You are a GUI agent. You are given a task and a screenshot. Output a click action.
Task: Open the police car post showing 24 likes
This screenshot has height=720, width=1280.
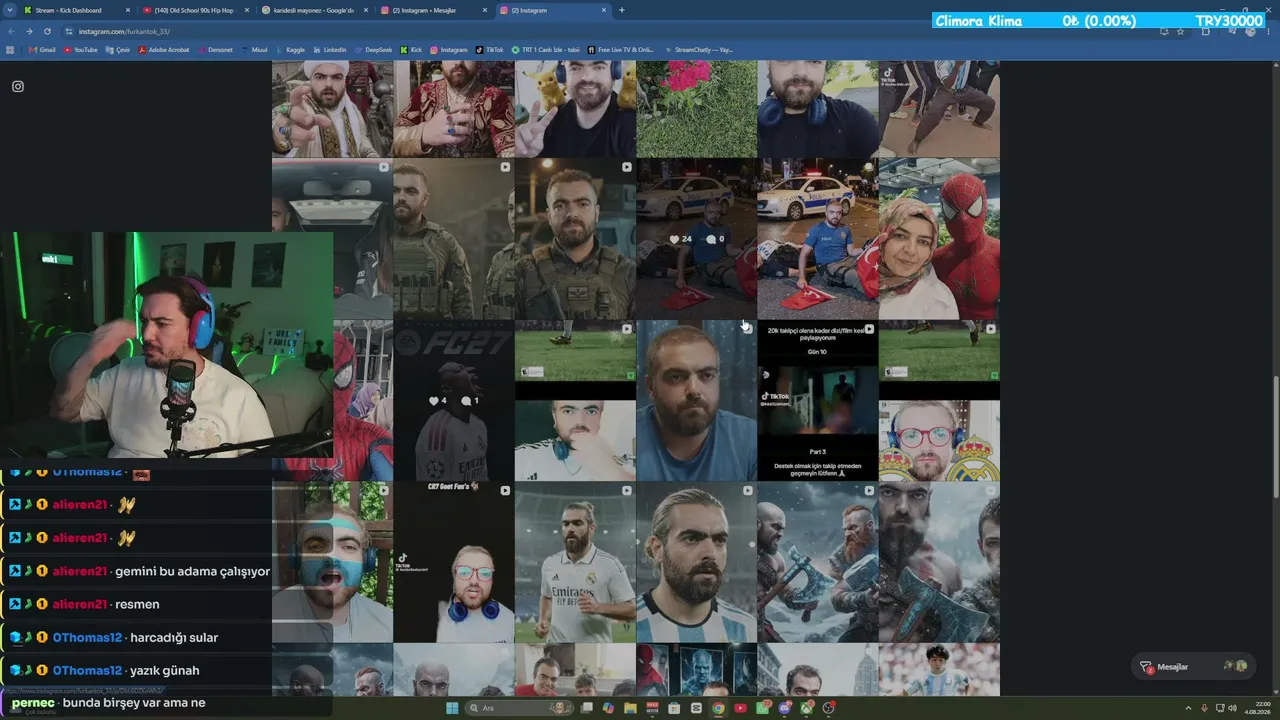coord(696,239)
